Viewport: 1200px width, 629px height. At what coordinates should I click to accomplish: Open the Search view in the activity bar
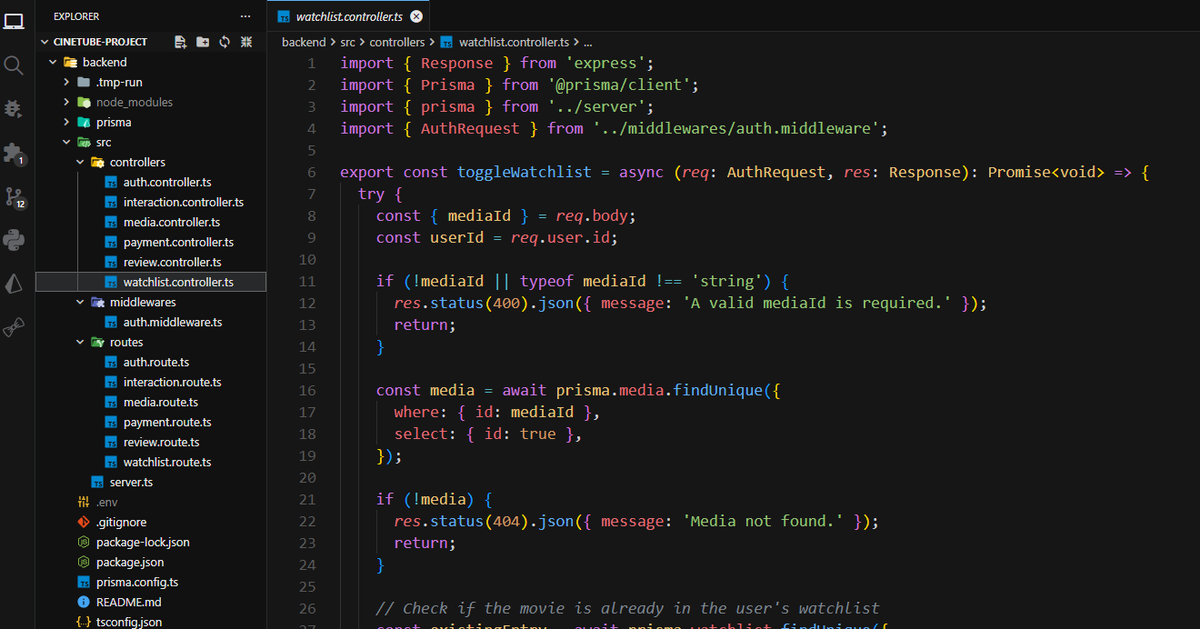coord(14,65)
